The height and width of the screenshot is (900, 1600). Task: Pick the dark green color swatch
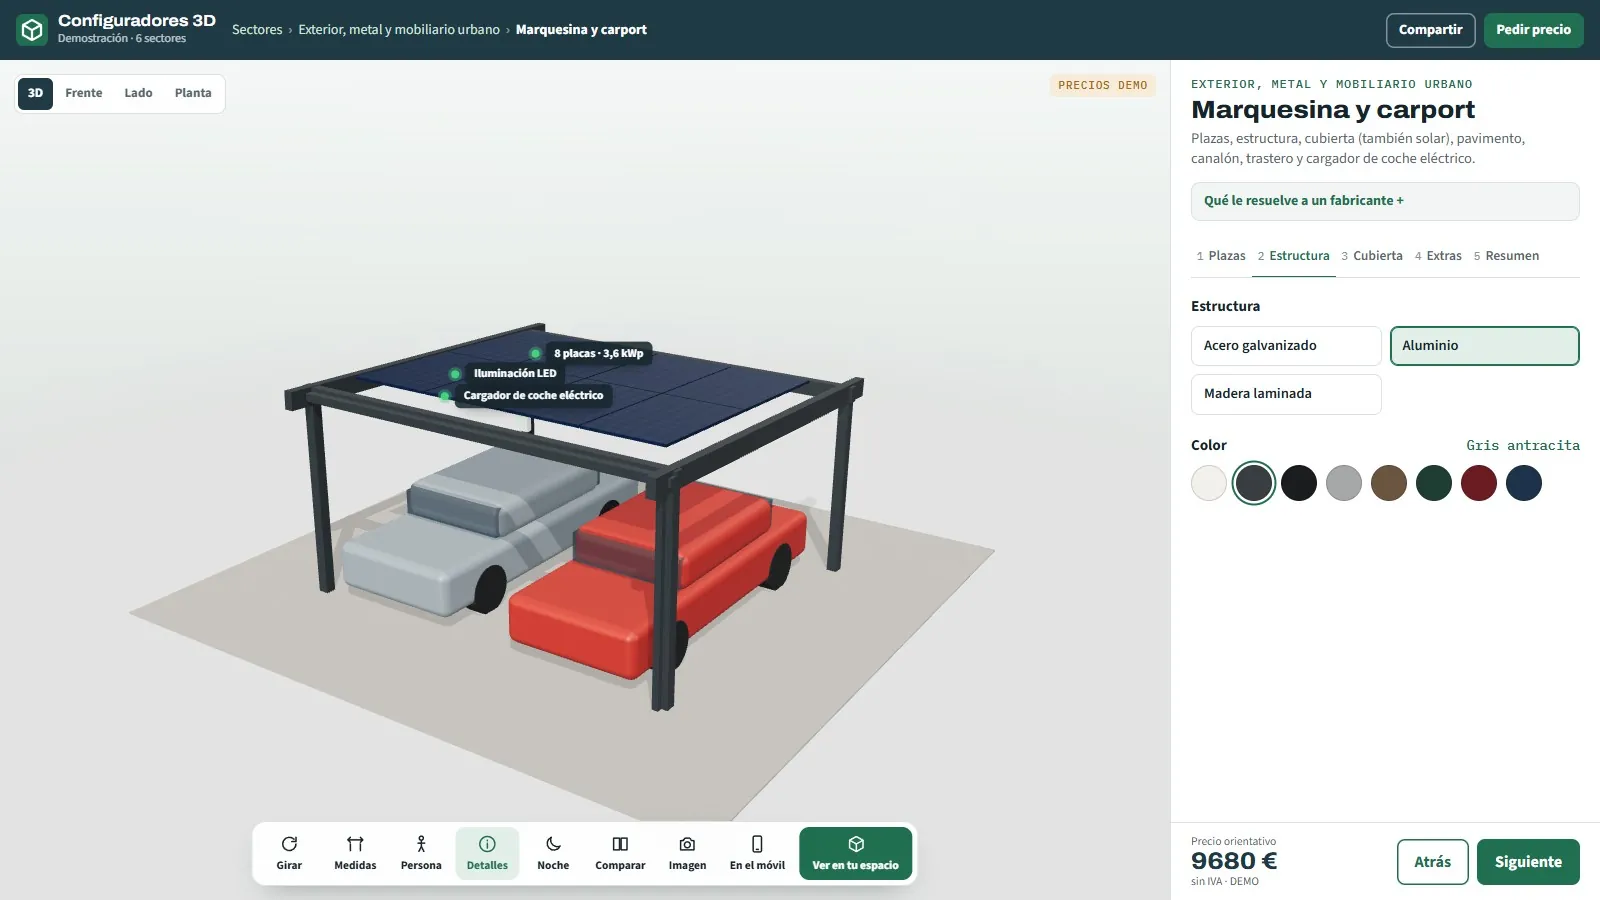1434,483
